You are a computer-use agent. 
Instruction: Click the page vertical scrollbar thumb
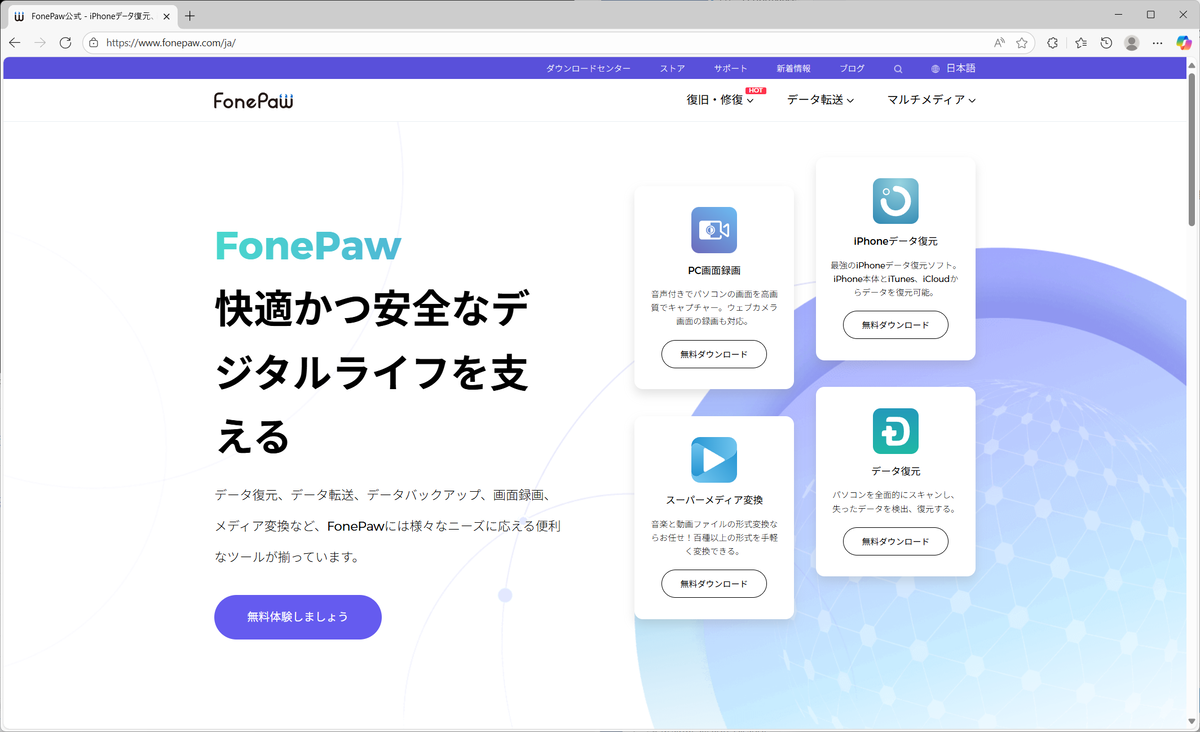pyautogui.click(x=1192, y=150)
